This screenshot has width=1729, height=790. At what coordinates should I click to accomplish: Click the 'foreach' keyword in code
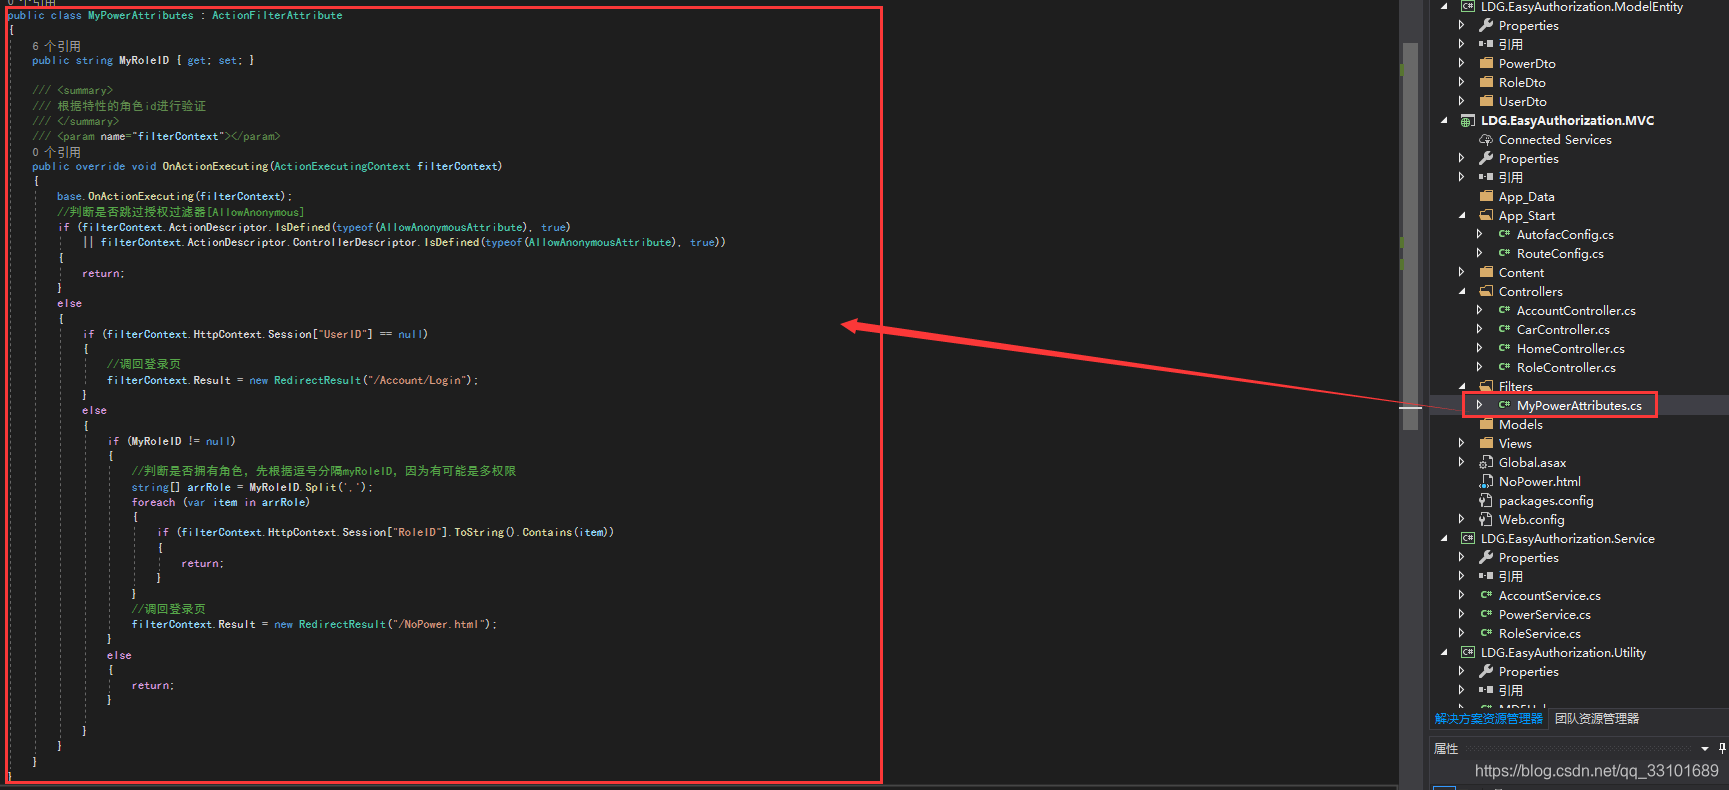point(153,502)
